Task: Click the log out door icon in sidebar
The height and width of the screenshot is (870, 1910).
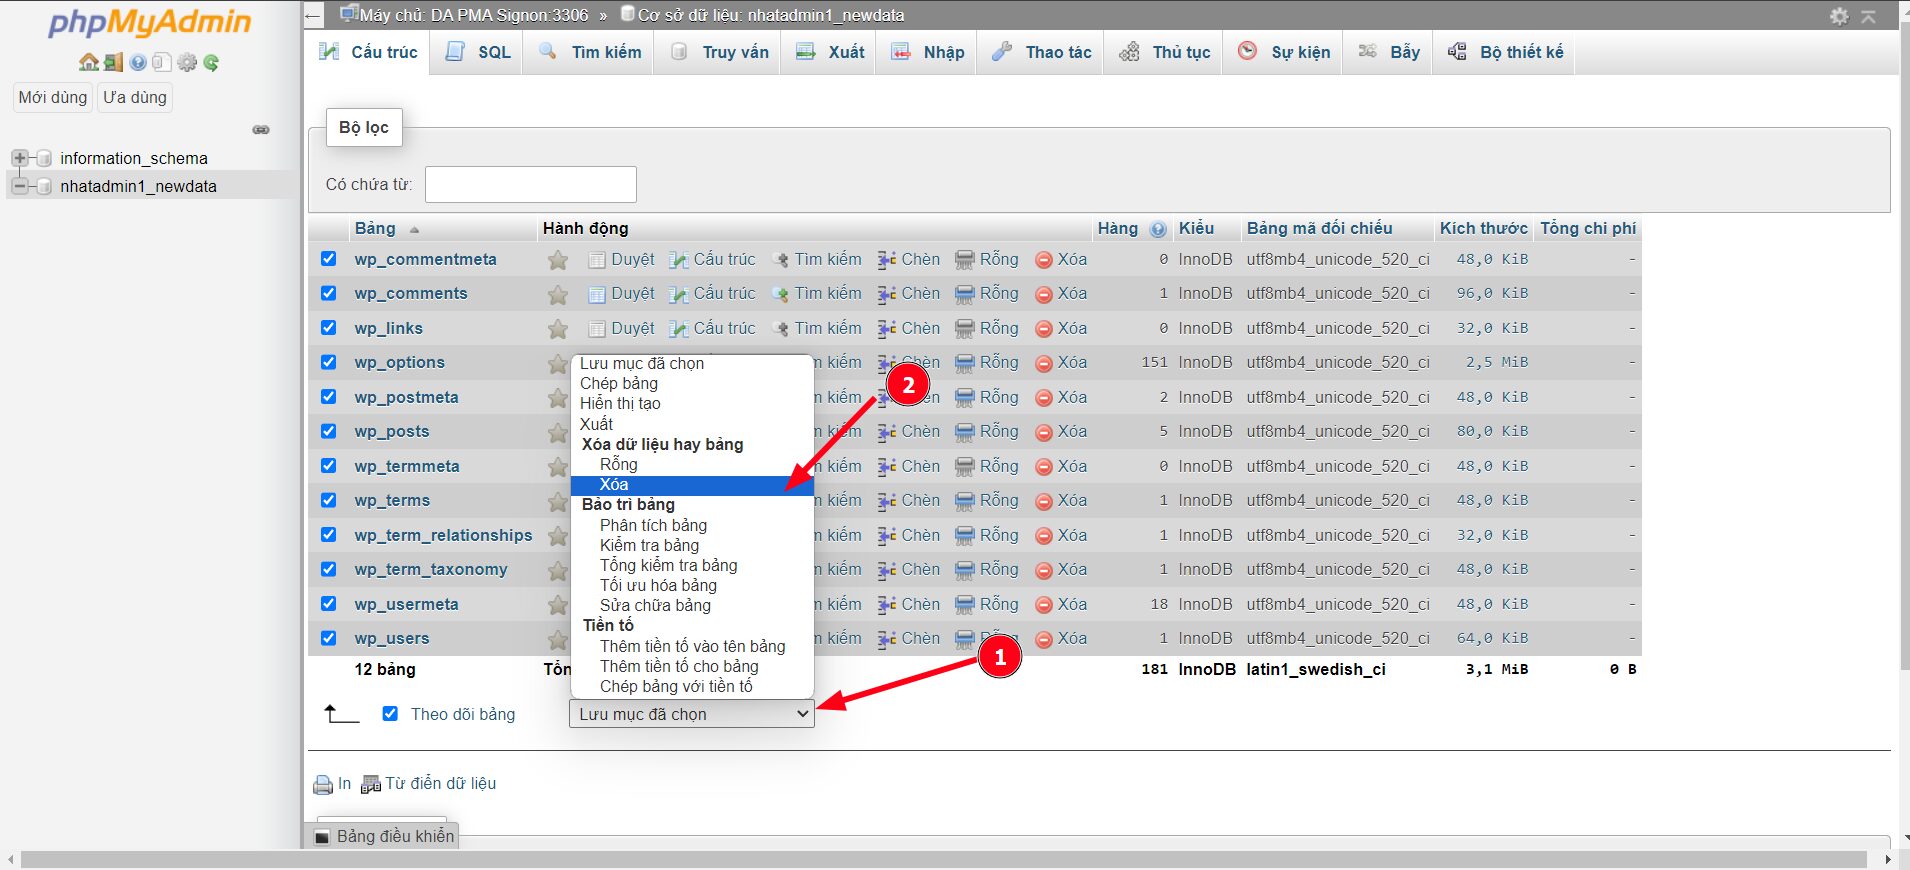Action: point(113,63)
